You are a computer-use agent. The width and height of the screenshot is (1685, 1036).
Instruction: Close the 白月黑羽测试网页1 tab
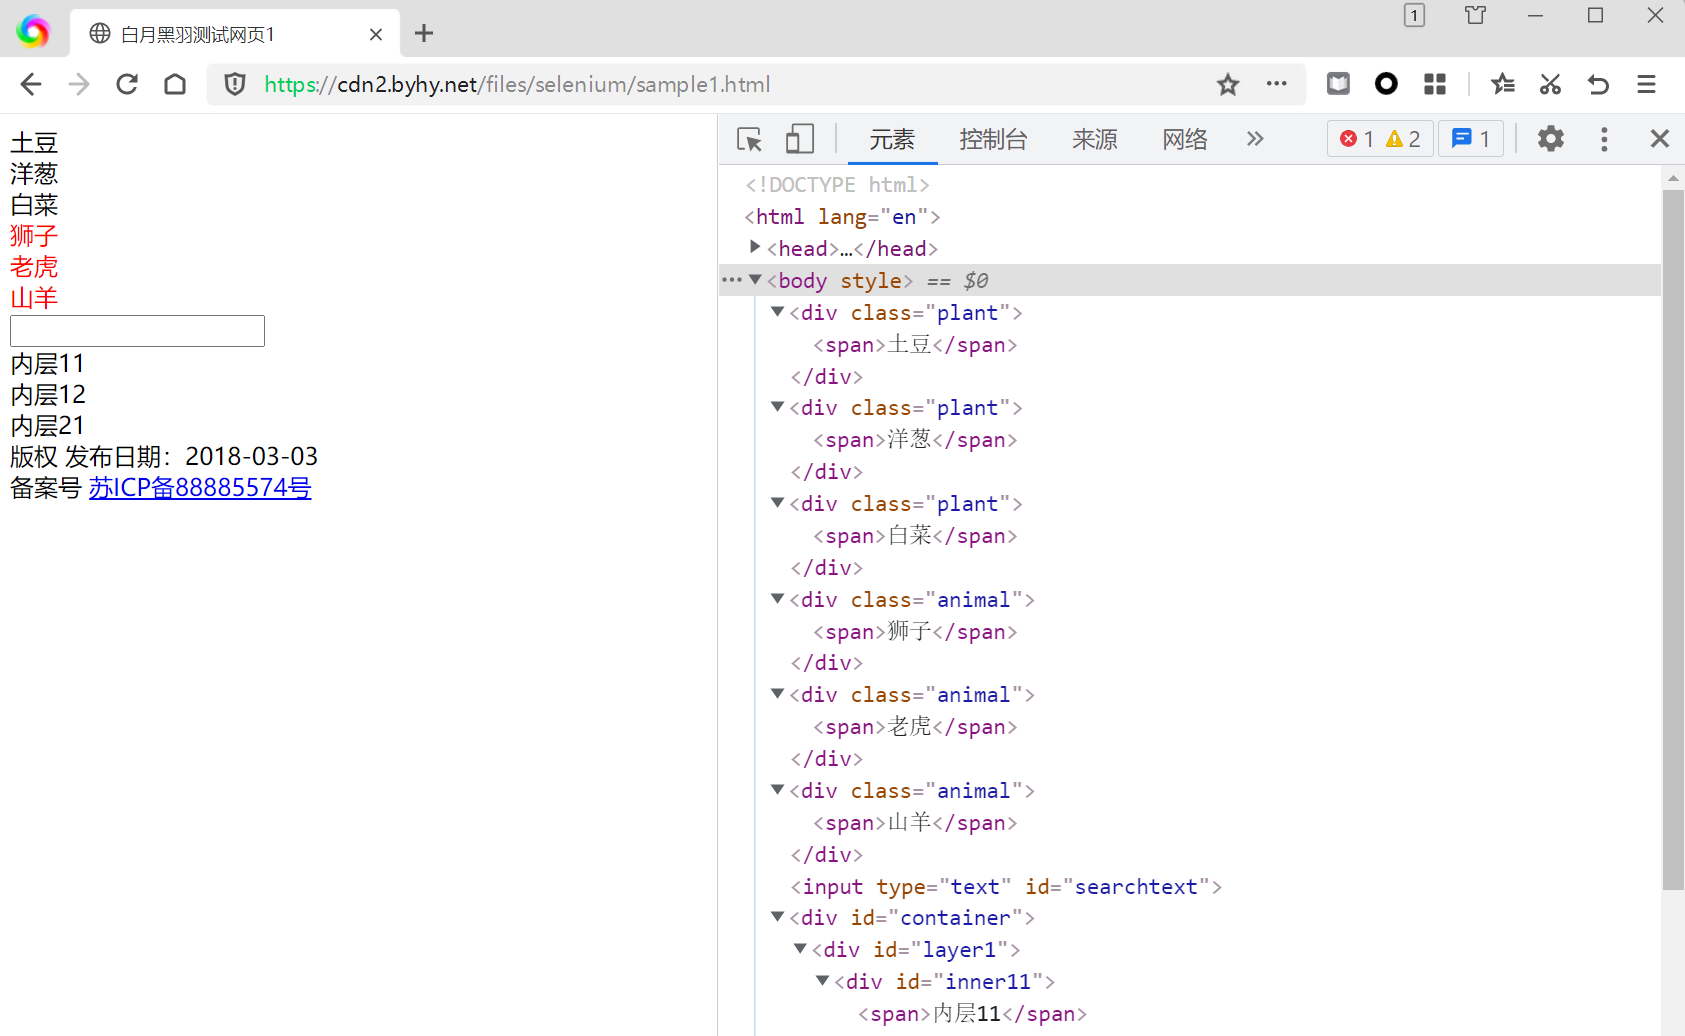click(376, 34)
